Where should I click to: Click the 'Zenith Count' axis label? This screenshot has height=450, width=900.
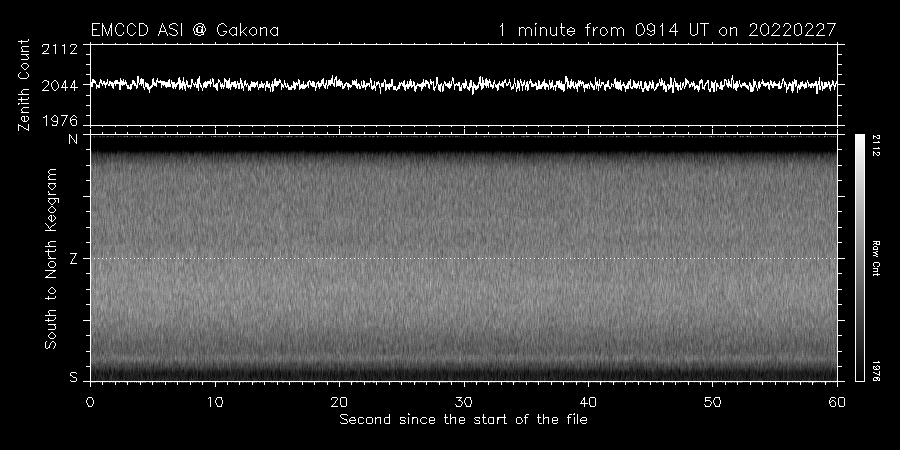click(24, 85)
